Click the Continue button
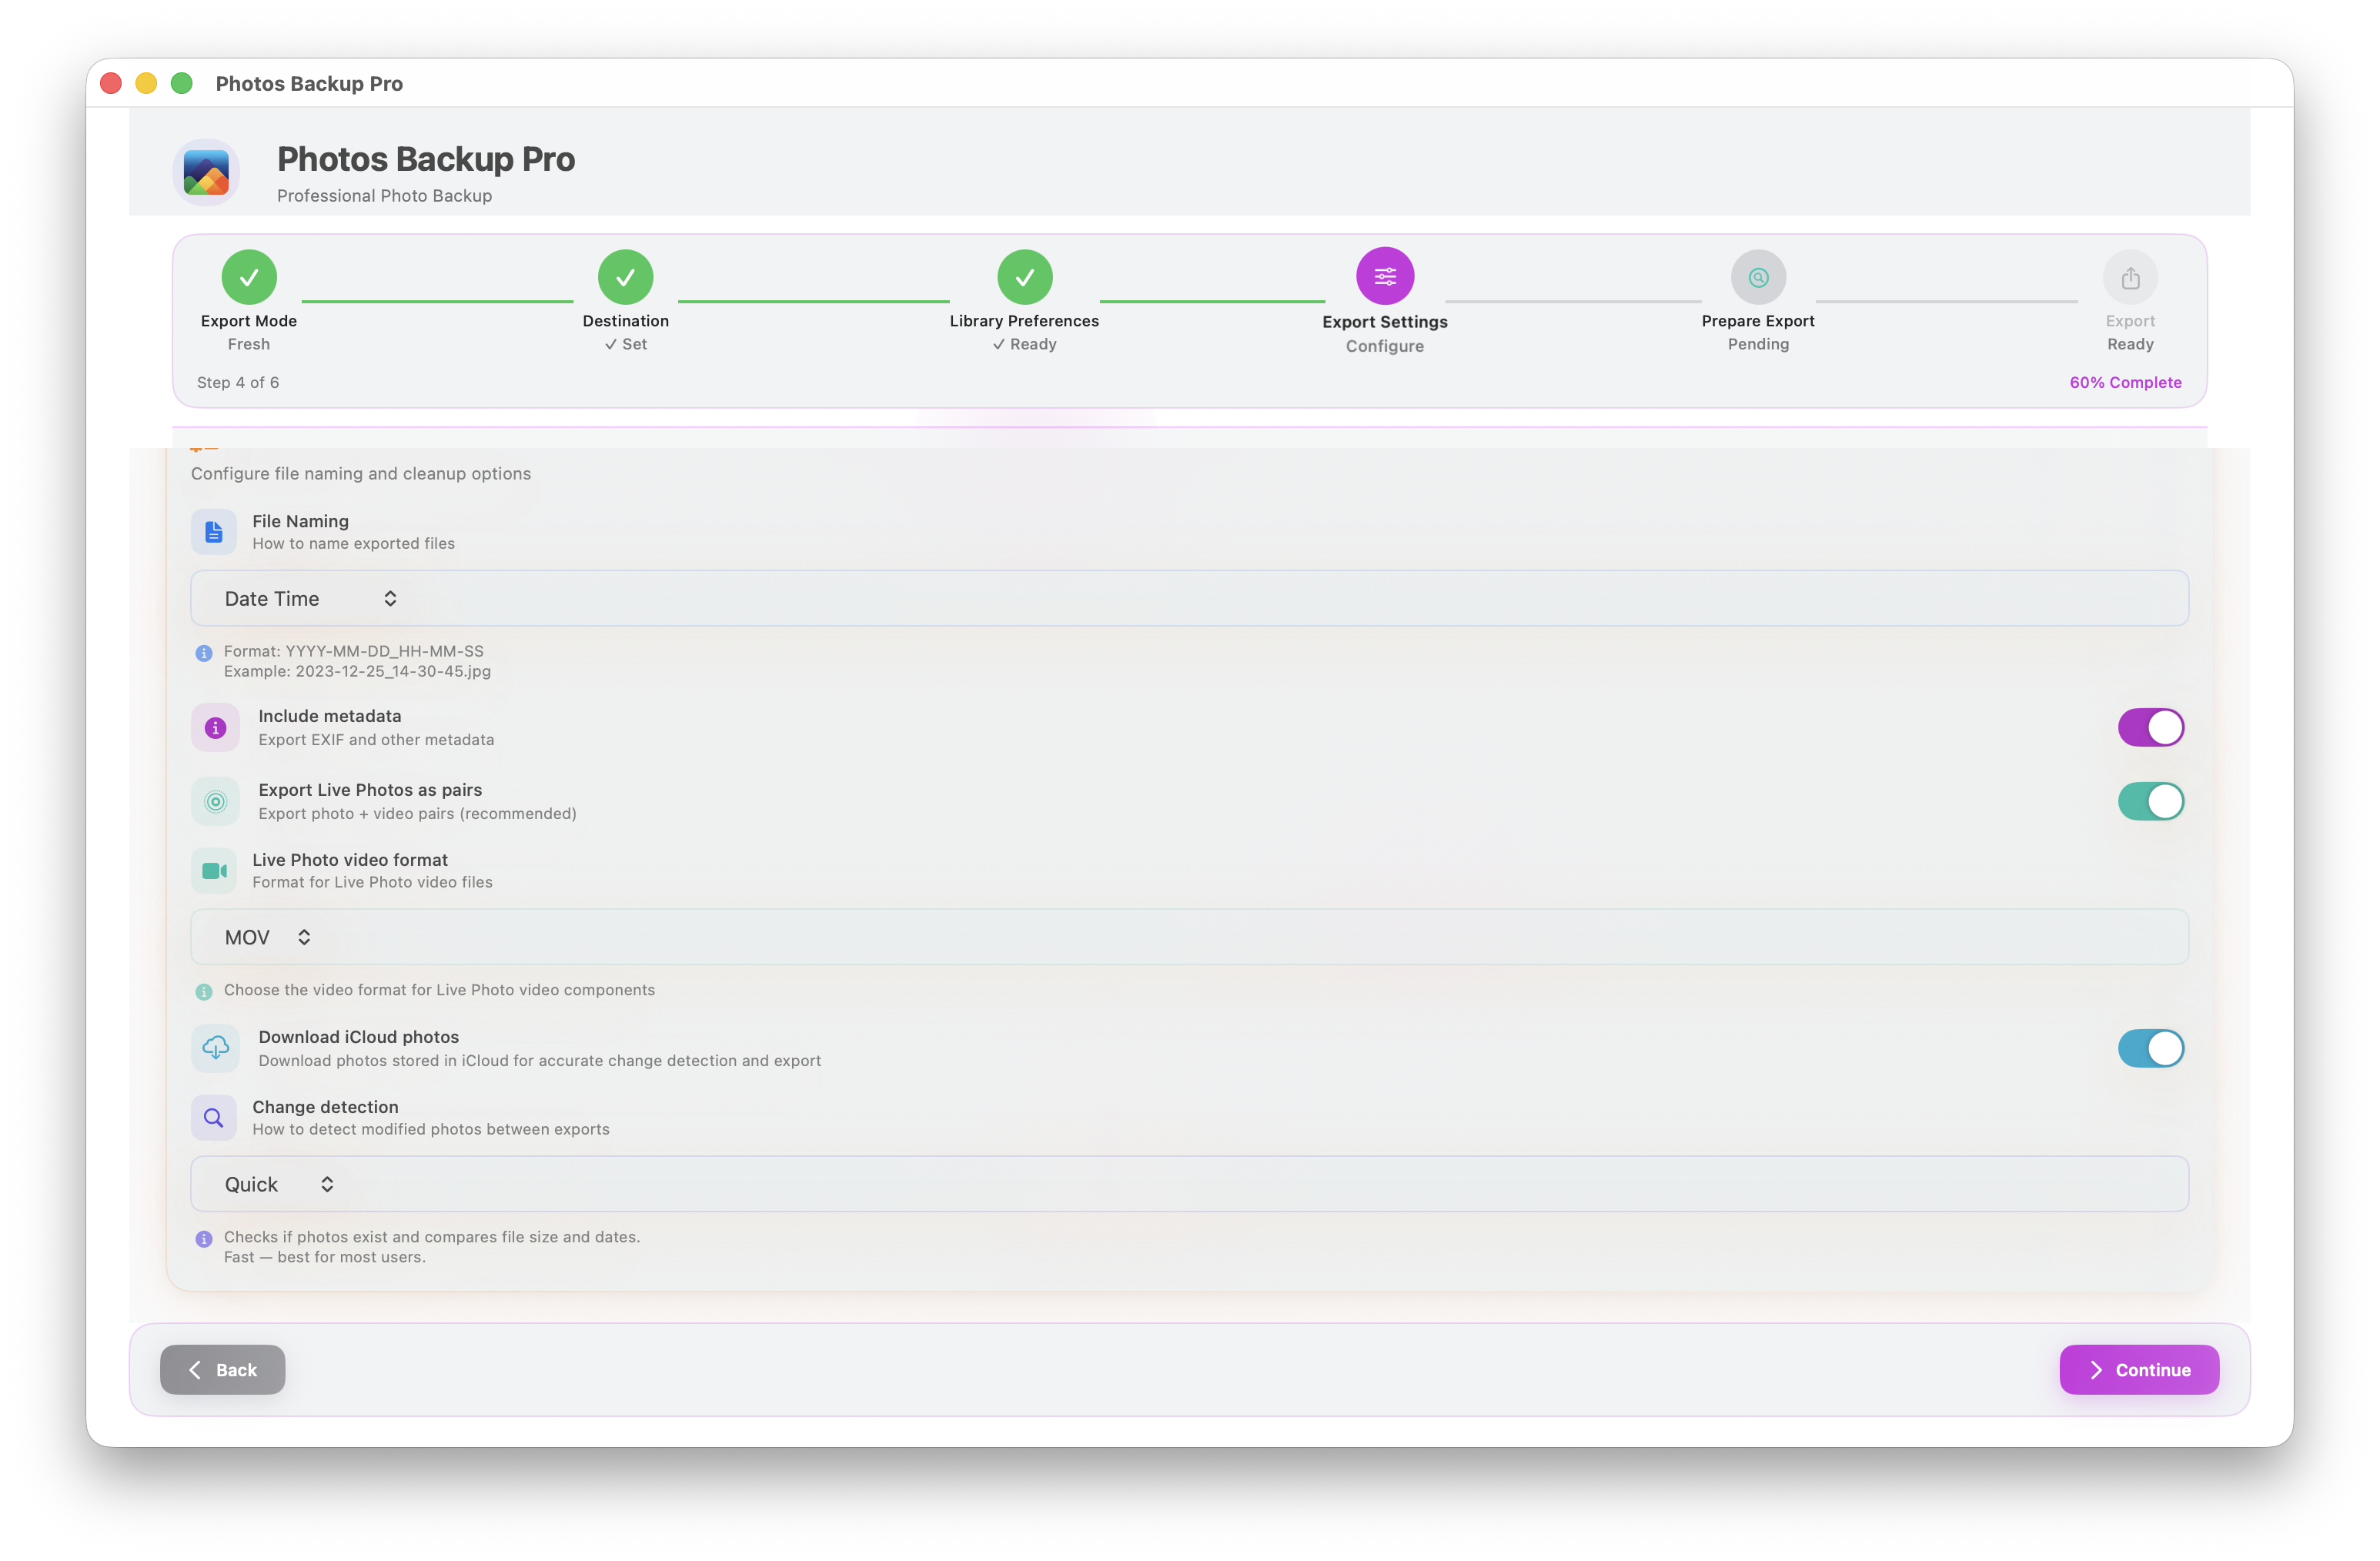 [x=2139, y=1369]
